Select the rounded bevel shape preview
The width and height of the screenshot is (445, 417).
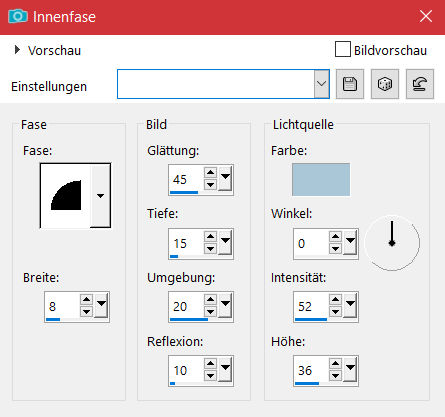click(x=66, y=196)
